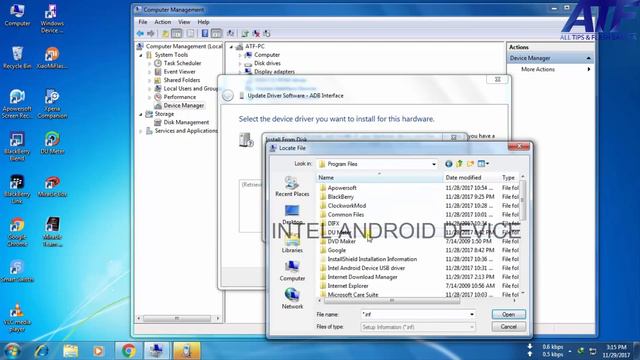Open Action menu in Computer Management

click(162, 22)
